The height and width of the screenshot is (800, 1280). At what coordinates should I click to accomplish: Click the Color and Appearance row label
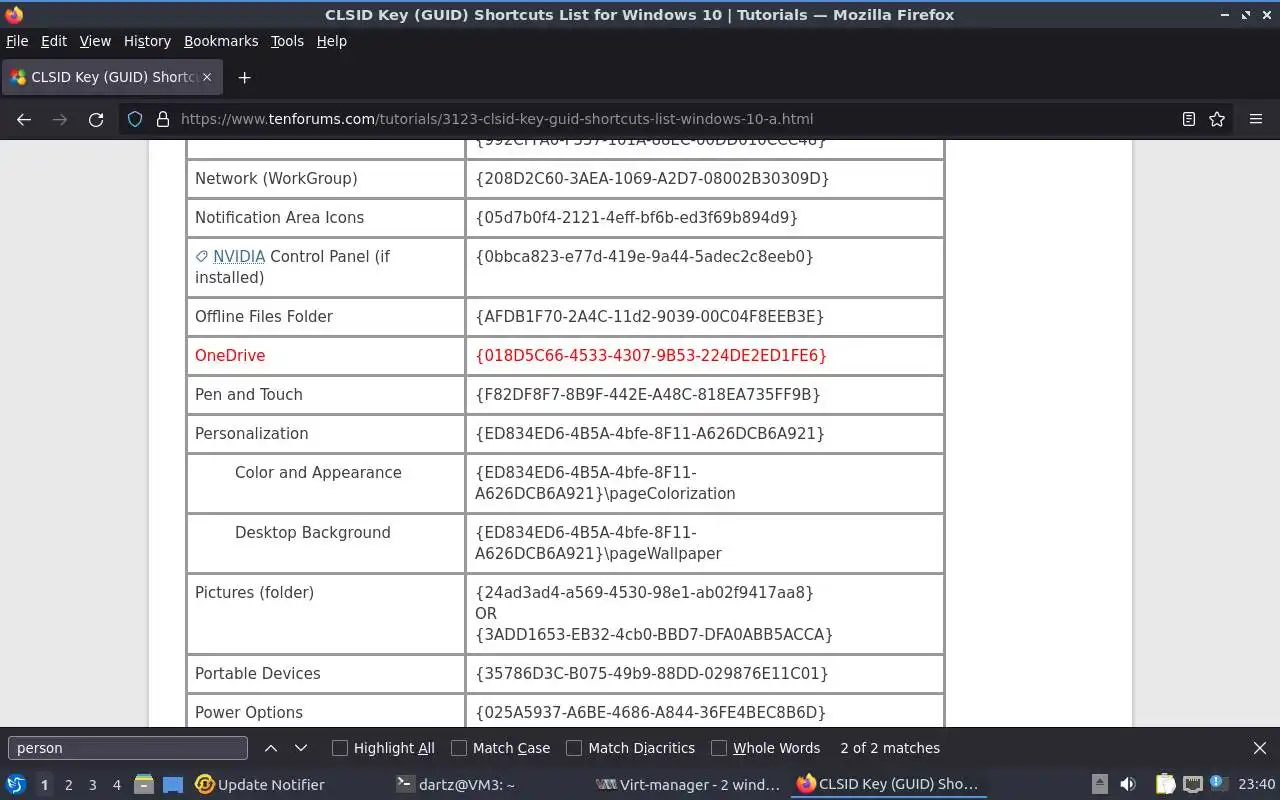(318, 473)
